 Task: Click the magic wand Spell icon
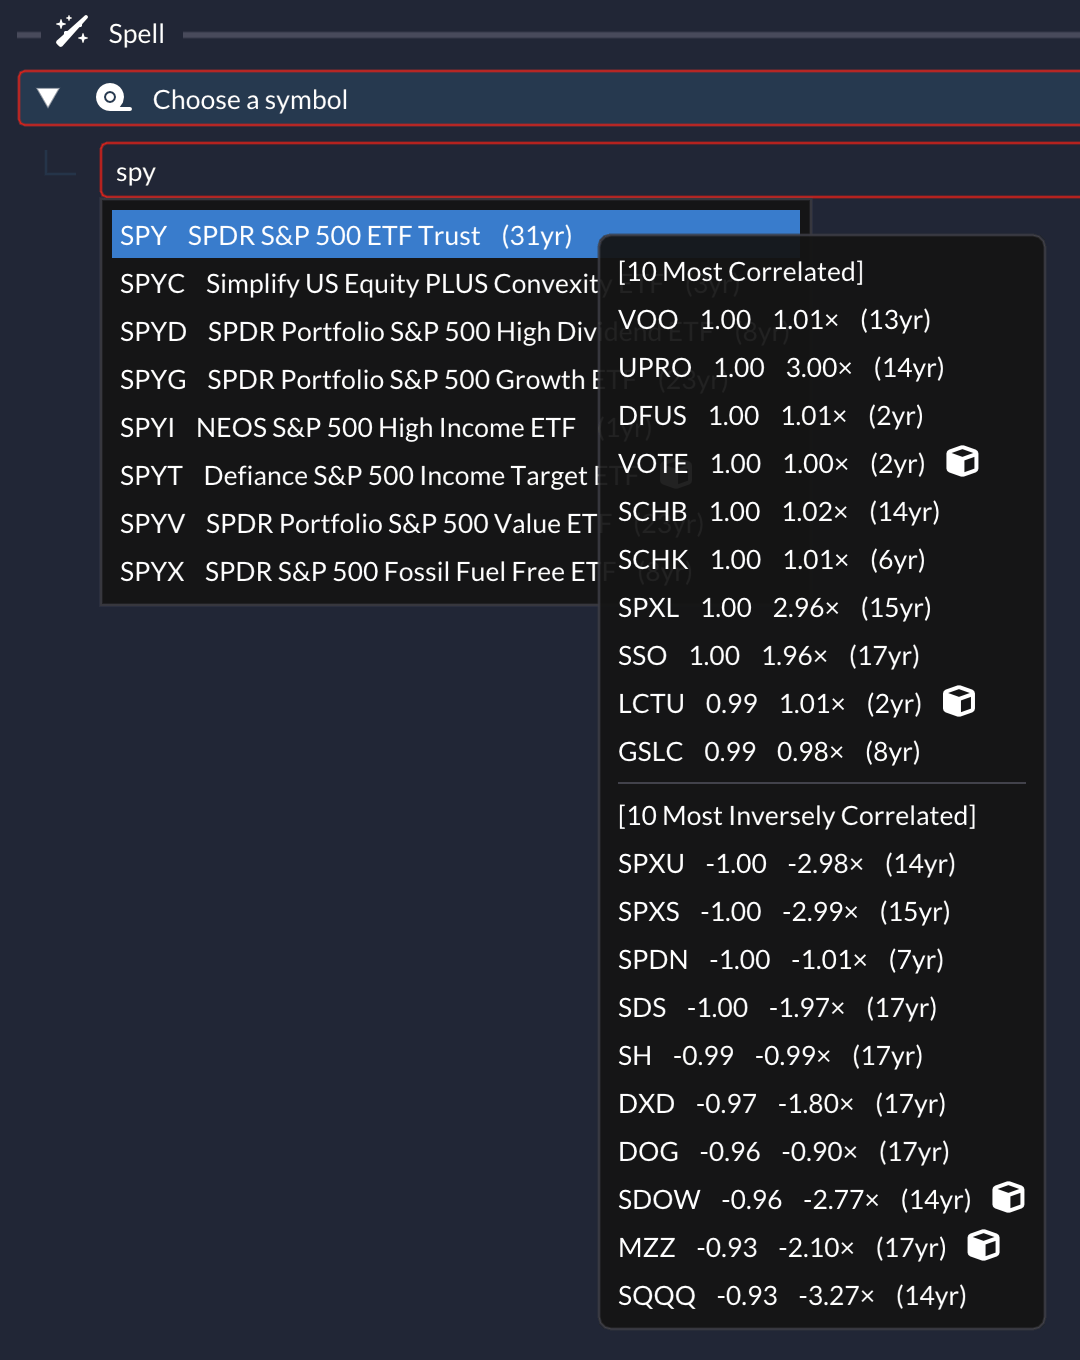(x=72, y=32)
